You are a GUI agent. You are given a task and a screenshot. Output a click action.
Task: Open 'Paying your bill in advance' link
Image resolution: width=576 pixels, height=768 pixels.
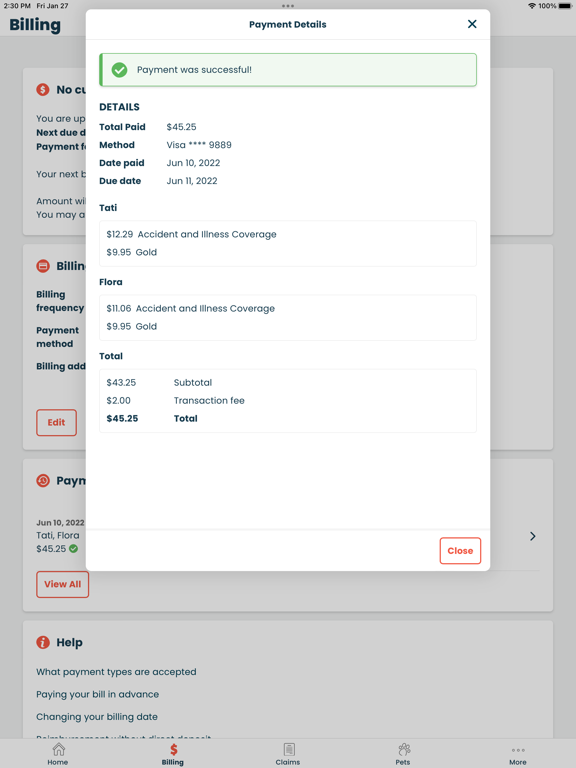point(97,695)
